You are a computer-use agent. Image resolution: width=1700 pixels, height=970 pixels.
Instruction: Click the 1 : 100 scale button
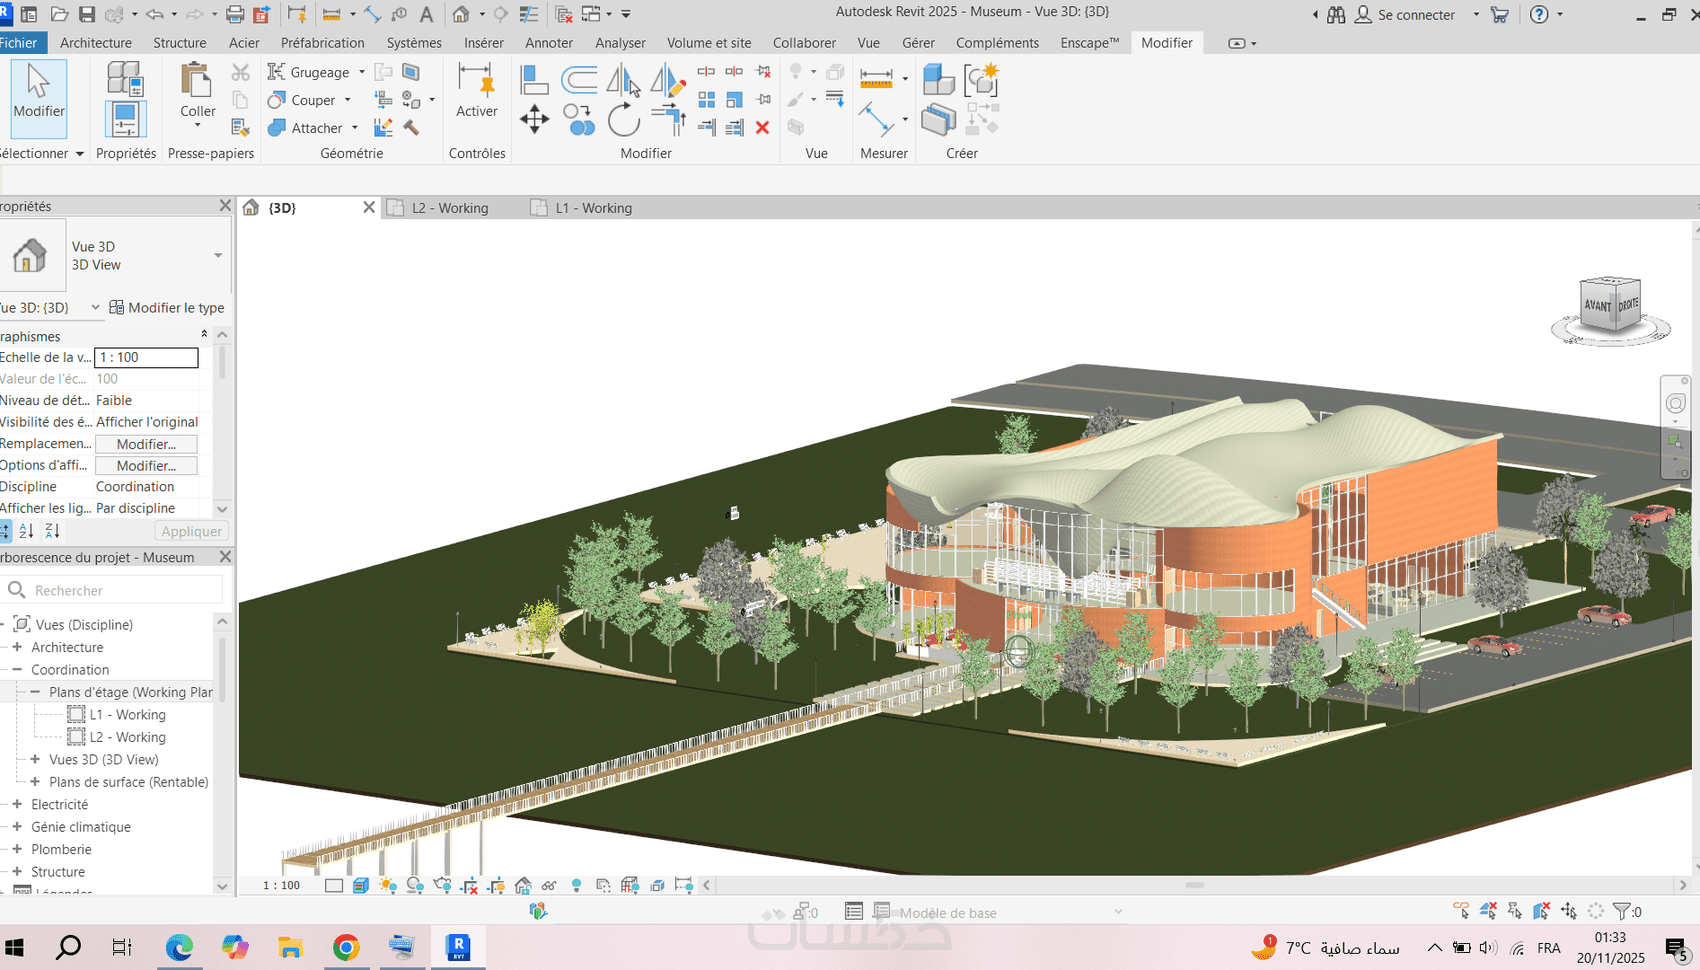click(281, 885)
